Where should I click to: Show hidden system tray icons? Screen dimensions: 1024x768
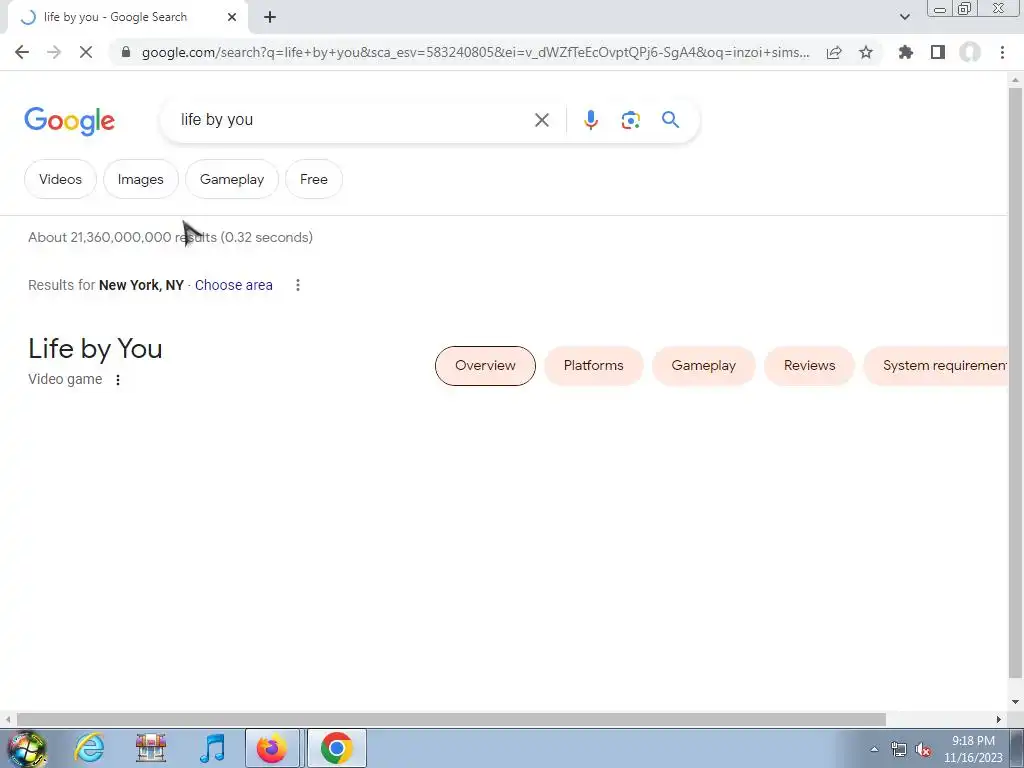pos(874,749)
